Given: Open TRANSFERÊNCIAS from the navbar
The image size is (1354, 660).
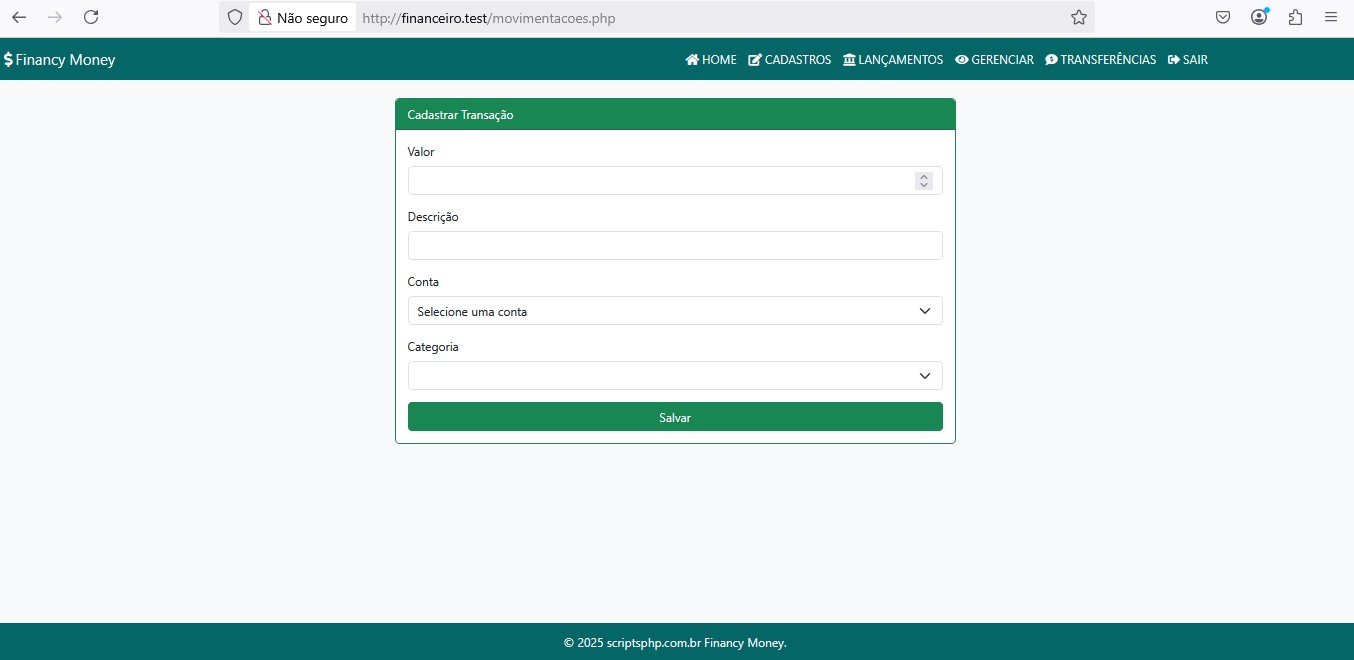Looking at the screenshot, I should pos(1100,60).
